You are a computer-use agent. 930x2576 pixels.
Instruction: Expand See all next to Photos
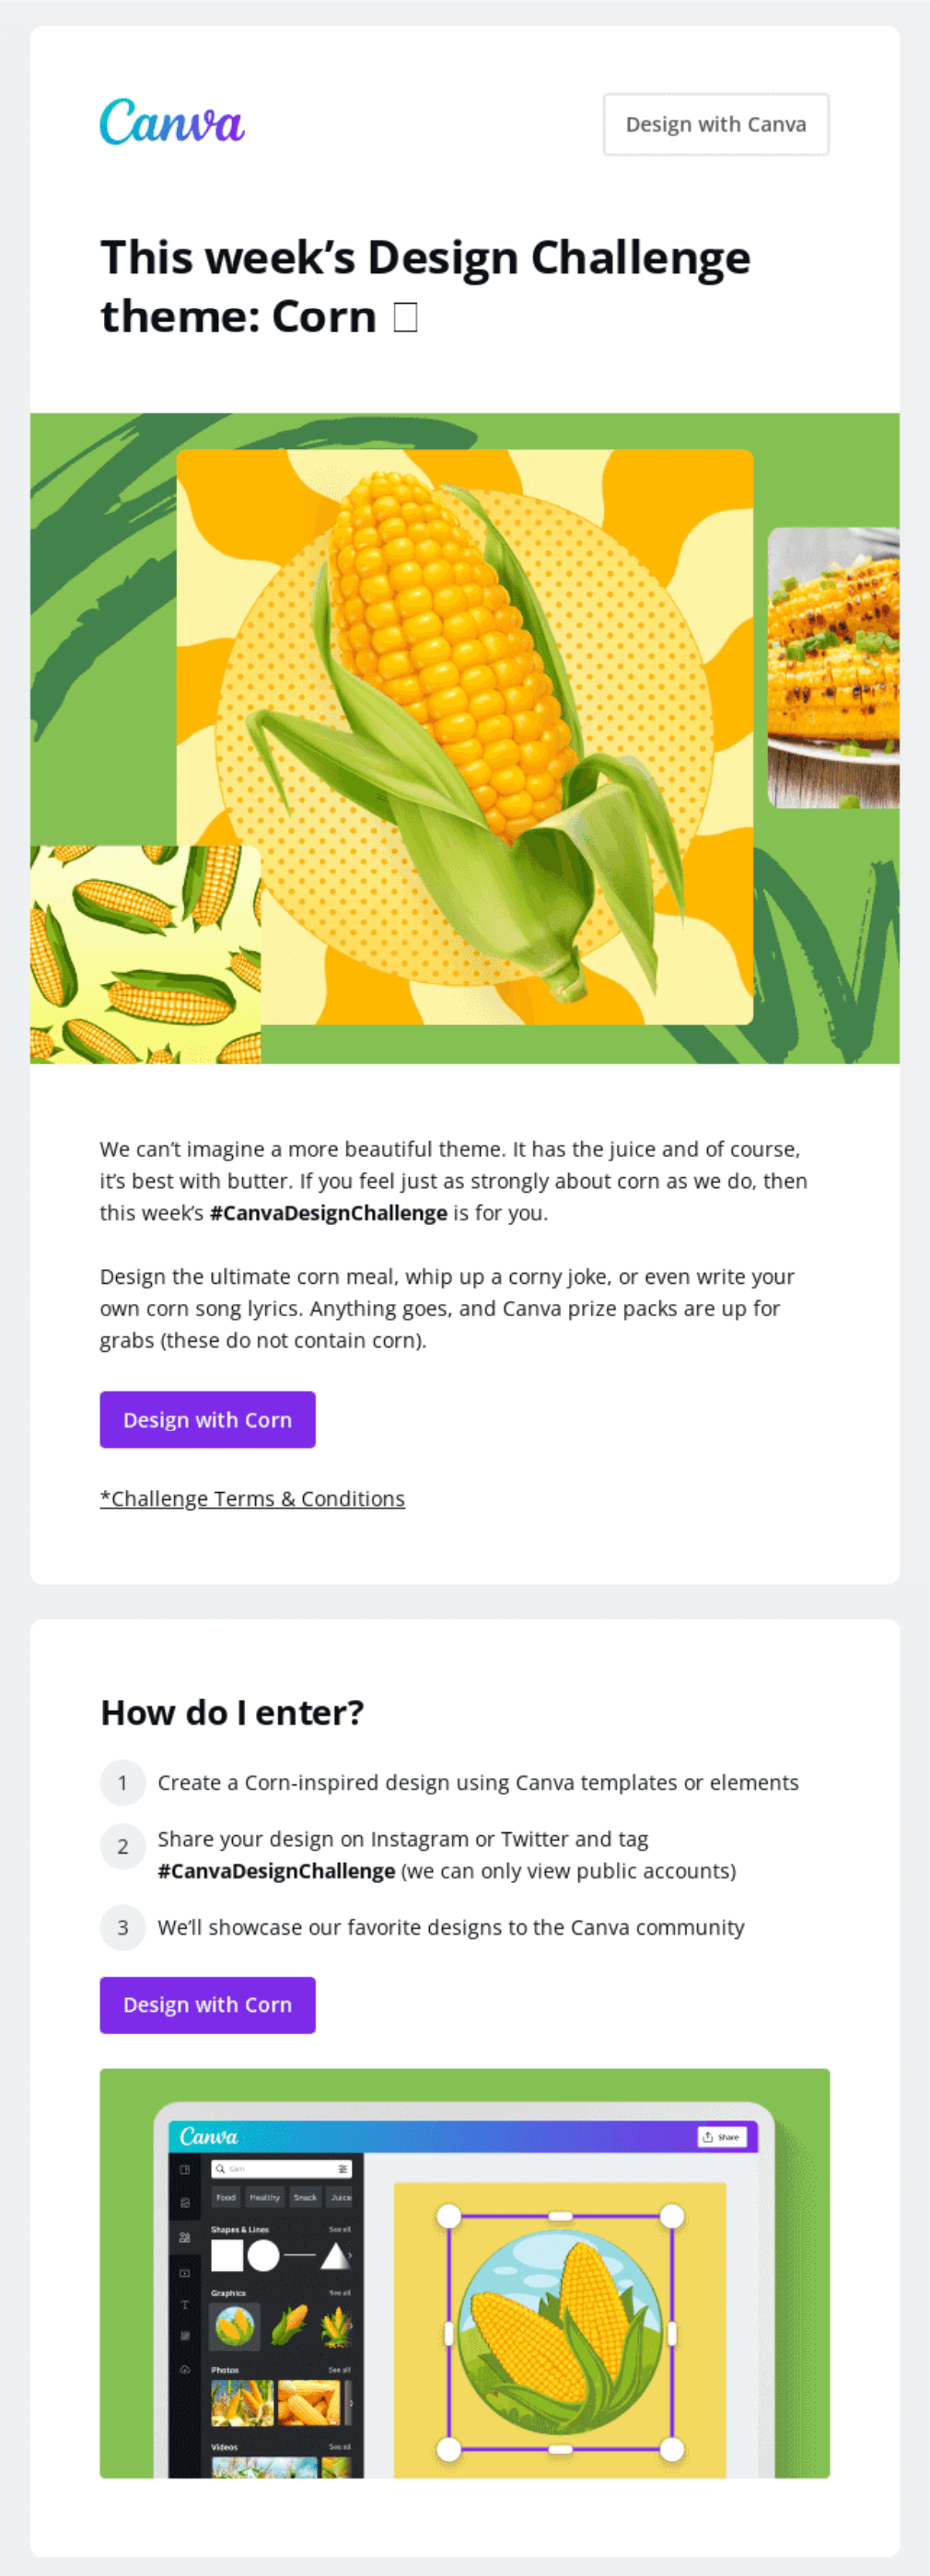point(341,2370)
